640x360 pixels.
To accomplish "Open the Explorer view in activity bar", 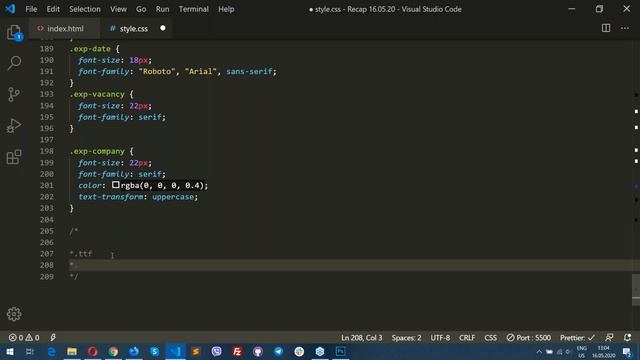I will click(14, 32).
